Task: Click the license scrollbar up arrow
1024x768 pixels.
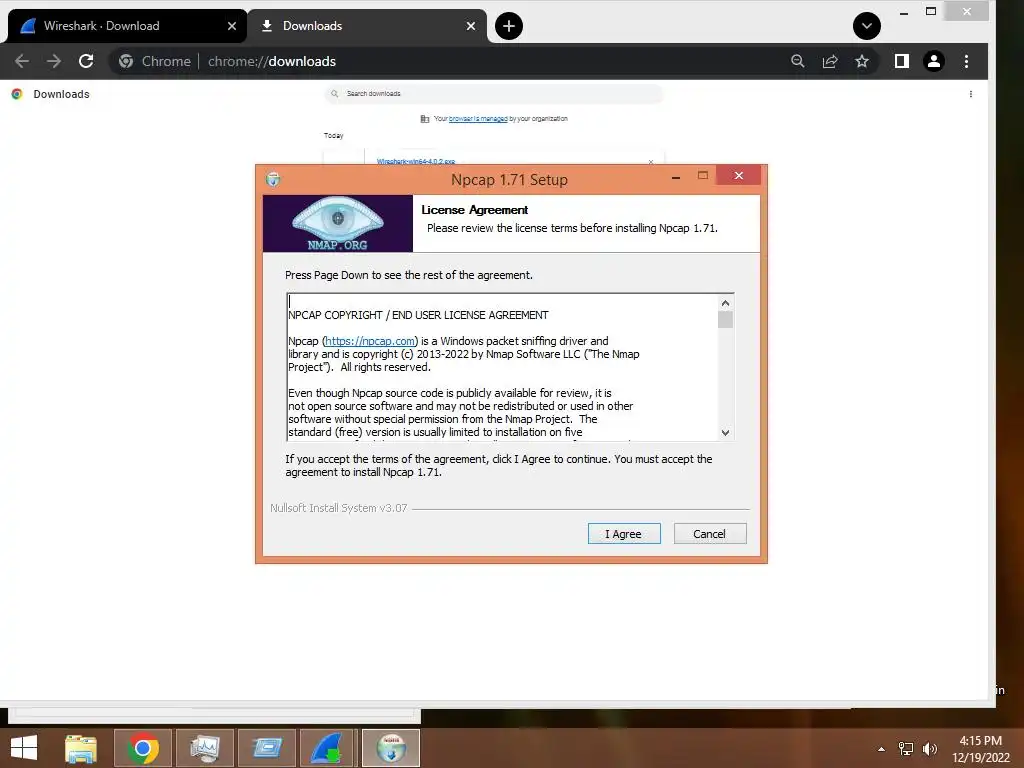Action: 726,303
